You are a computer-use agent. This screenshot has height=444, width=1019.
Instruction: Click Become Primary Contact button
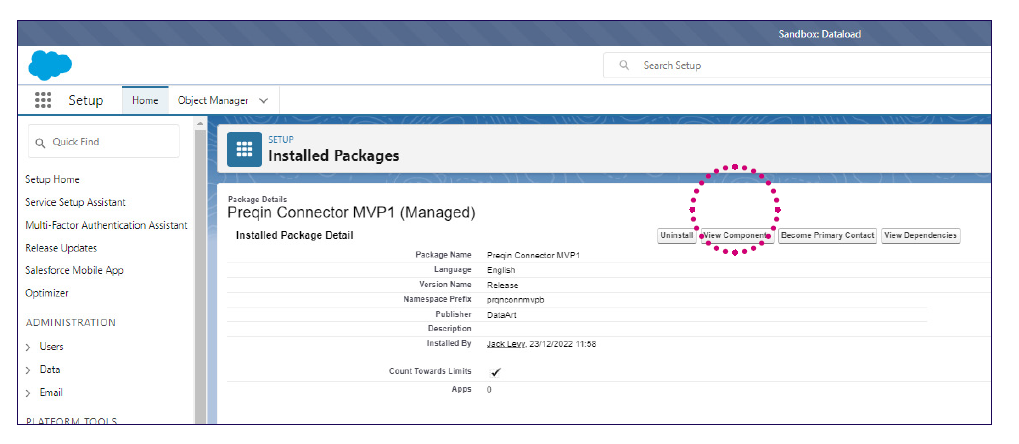[828, 235]
